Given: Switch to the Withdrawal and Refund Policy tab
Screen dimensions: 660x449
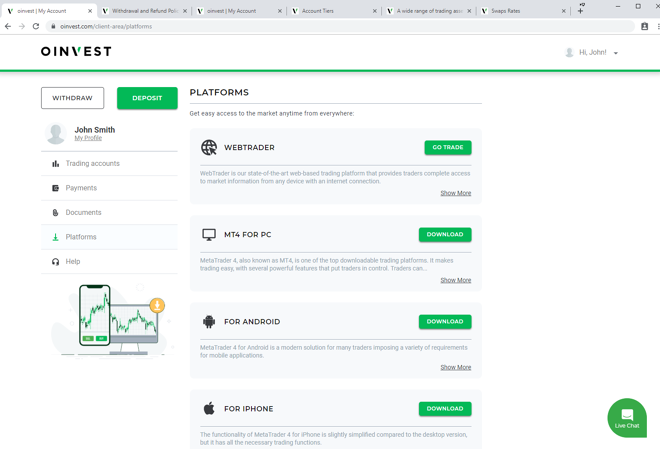Looking at the screenshot, I should click(144, 11).
